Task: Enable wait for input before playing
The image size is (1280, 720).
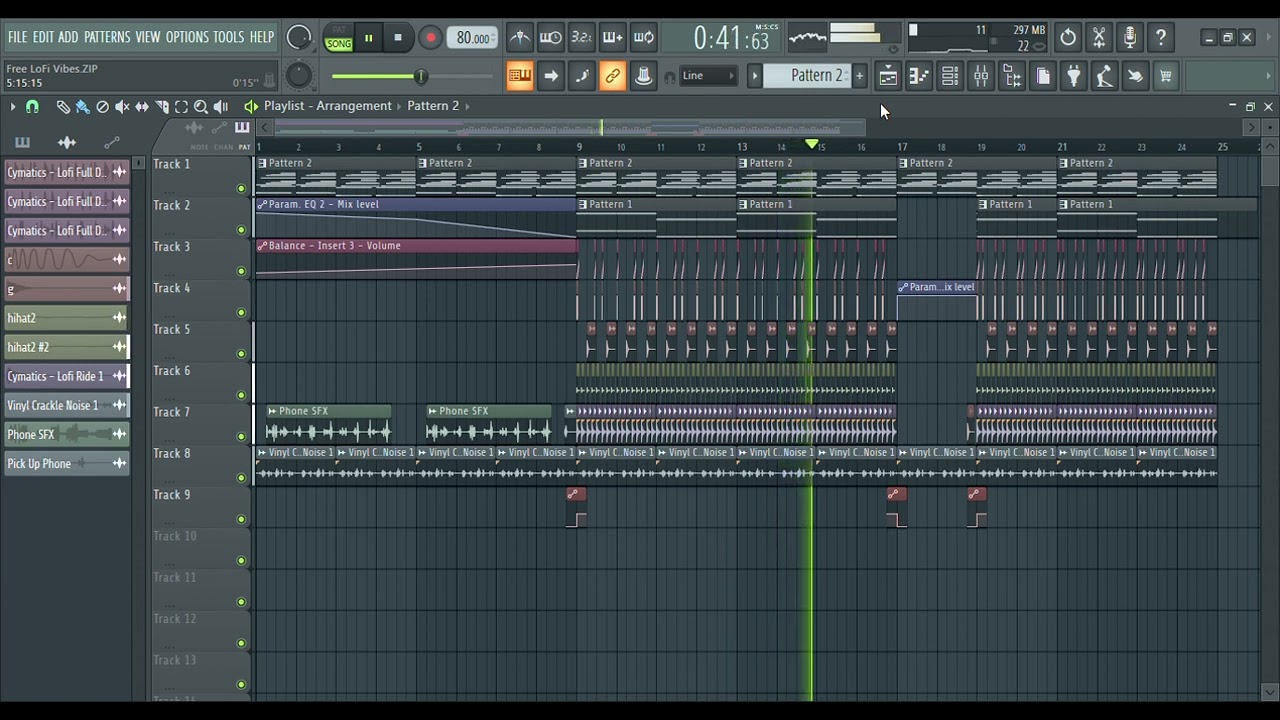Action: tap(550, 38)
